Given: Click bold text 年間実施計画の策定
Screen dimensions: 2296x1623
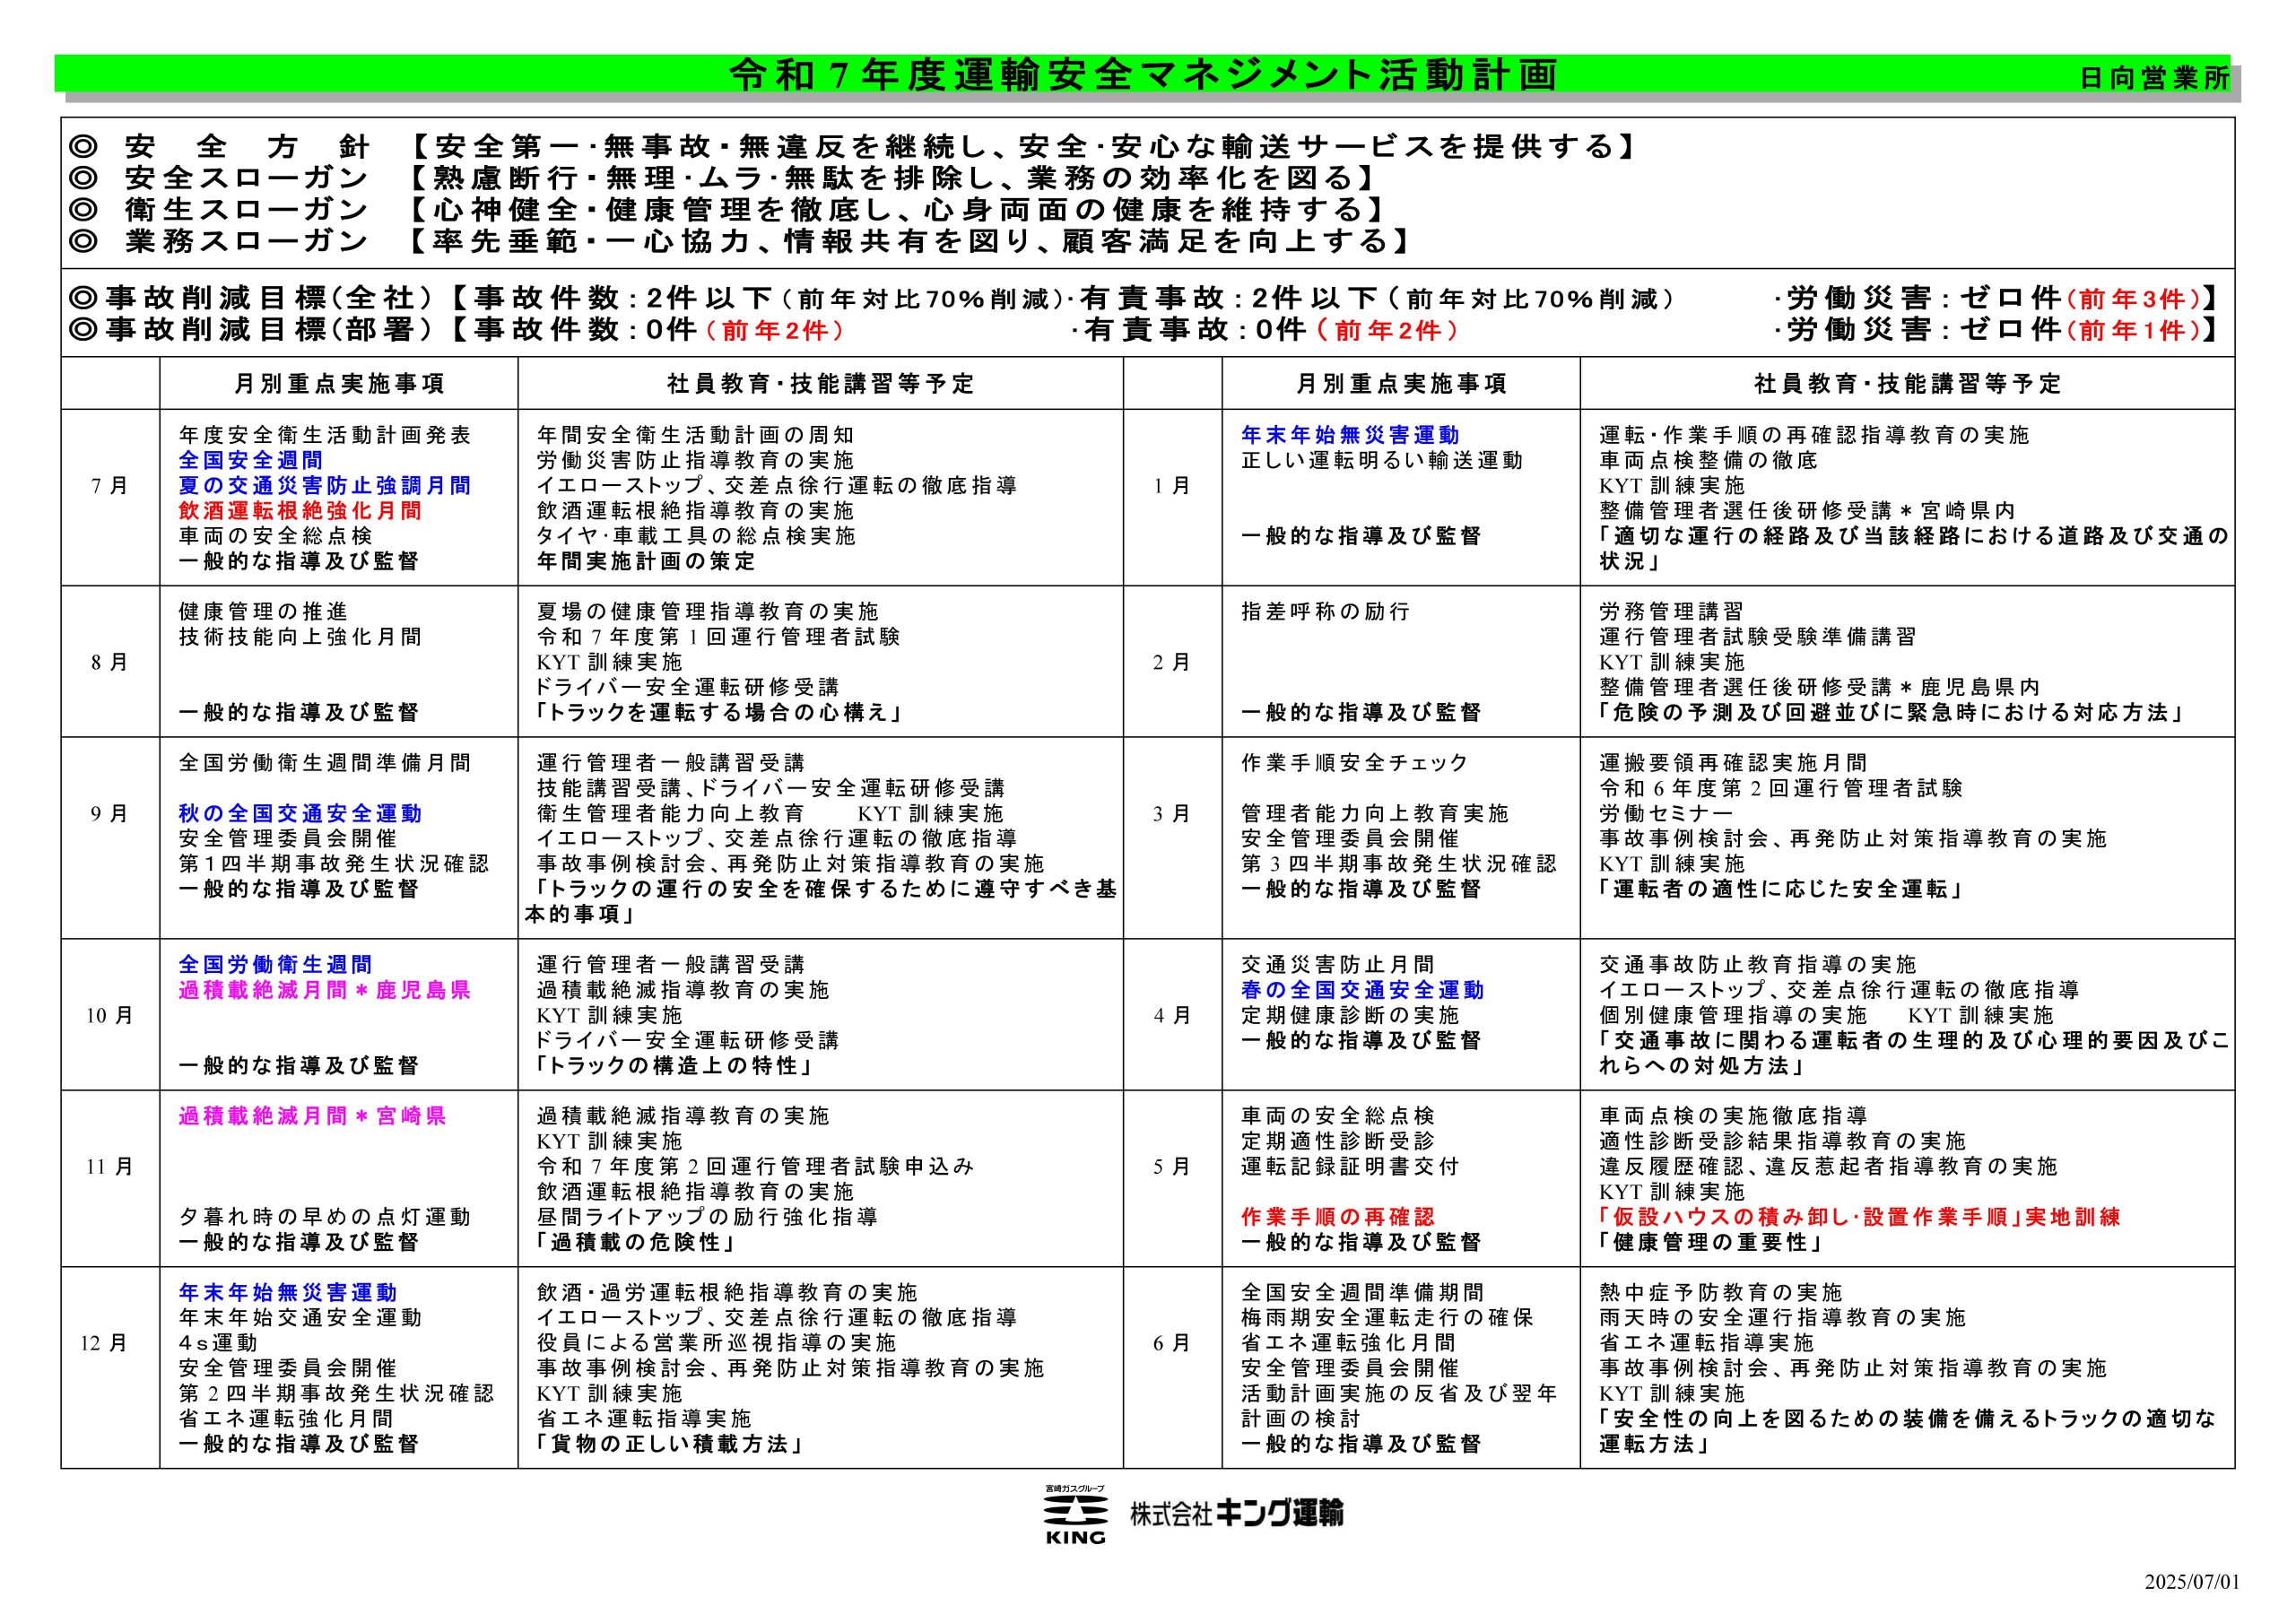Looking at the screenshot, I should pyautogui.click(x=646, y=561).
